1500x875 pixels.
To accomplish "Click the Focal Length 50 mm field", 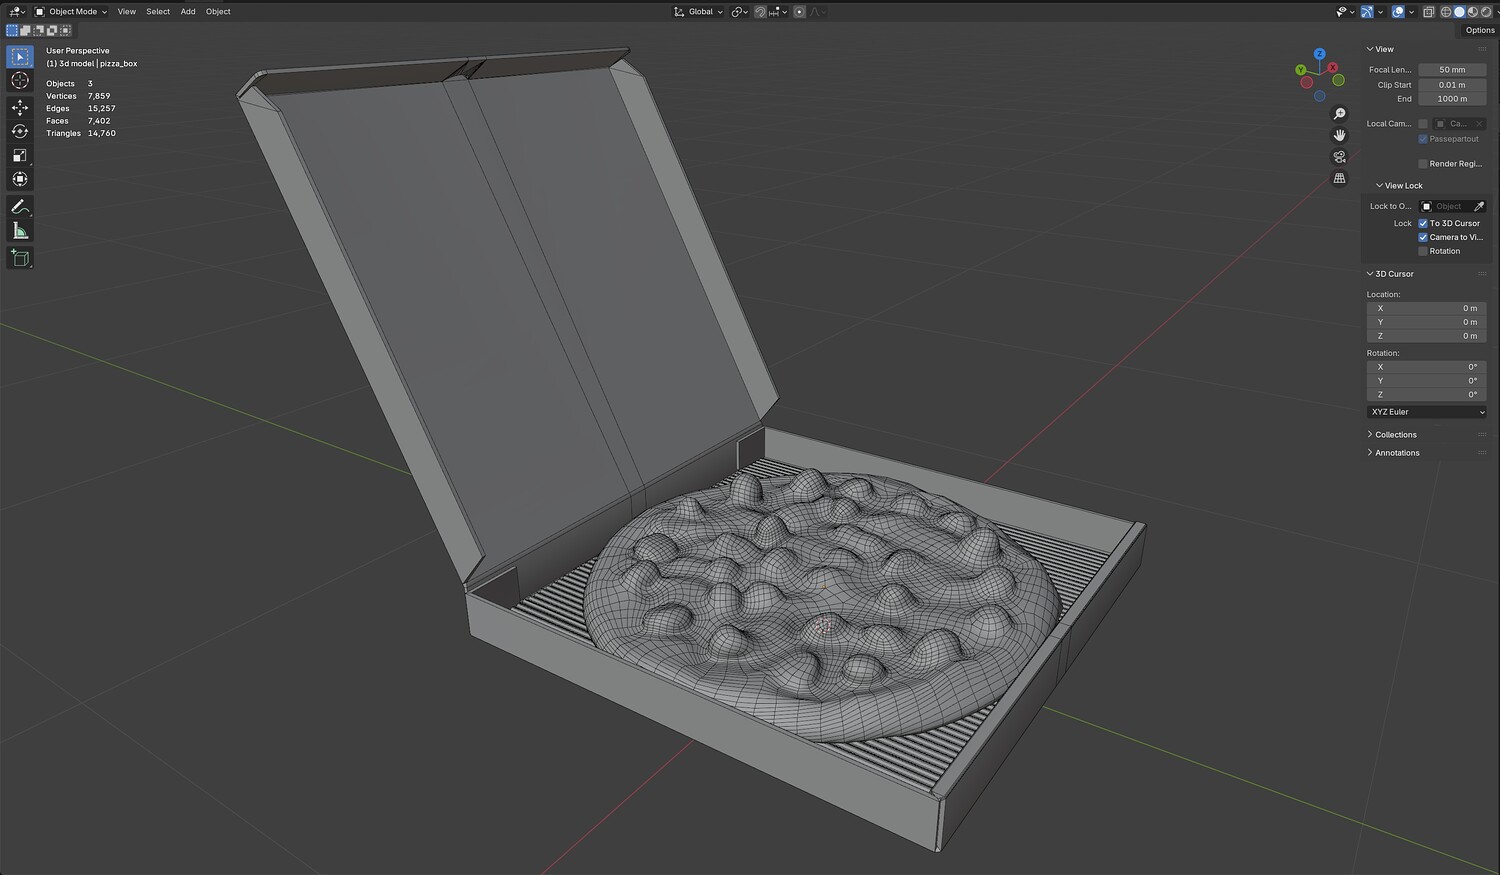I will (1452, 70).
